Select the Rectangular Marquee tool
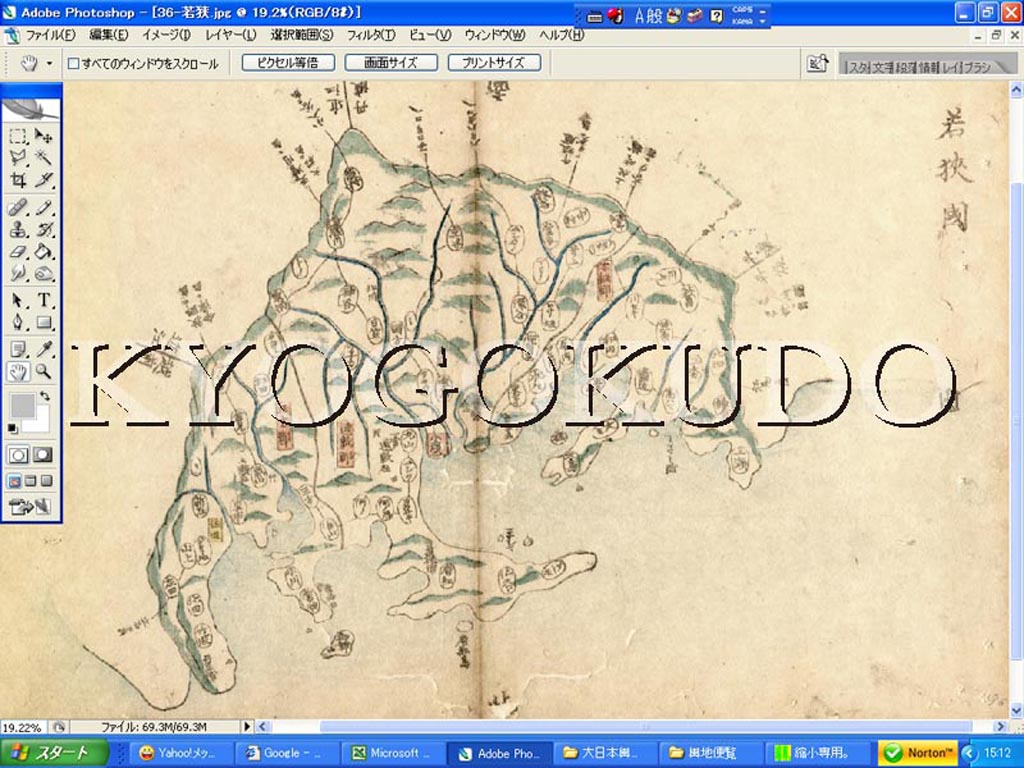1024x768 pixels. (18, 136)
